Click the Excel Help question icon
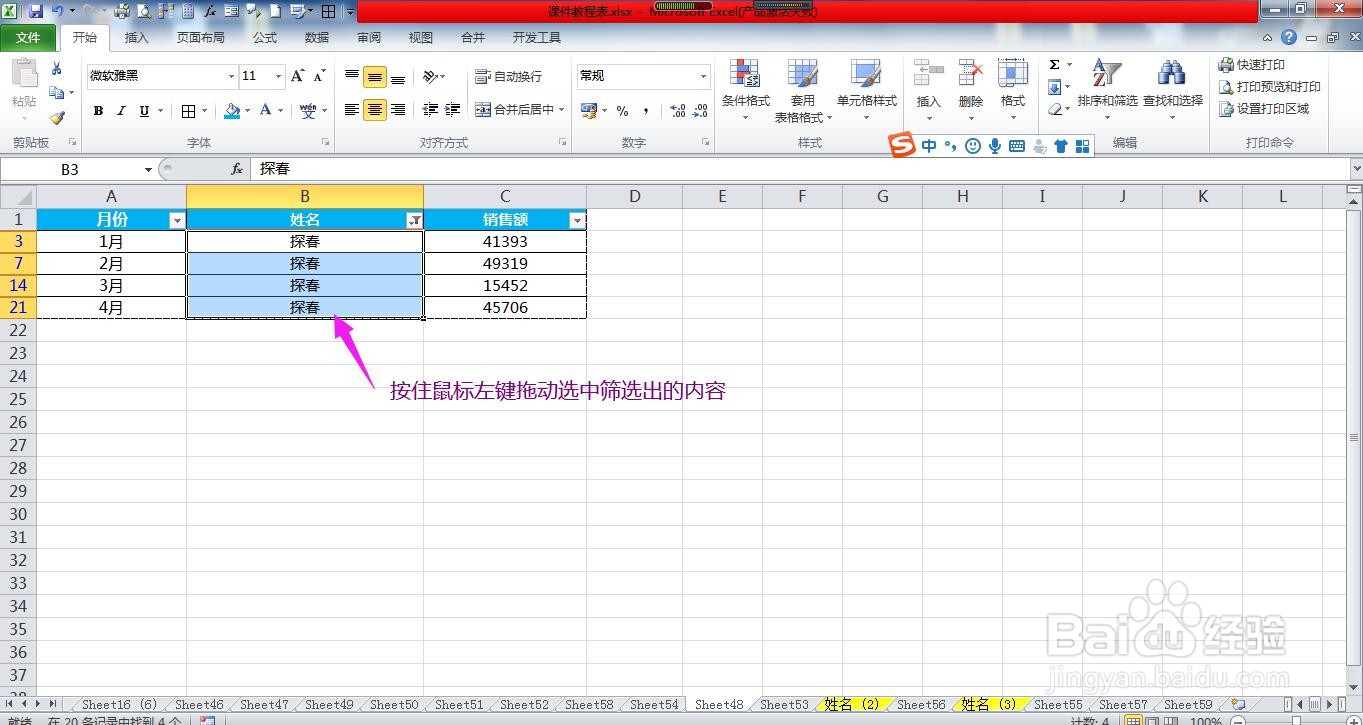The height and width of the screenshot is (725, 1363). point(1289,38)
